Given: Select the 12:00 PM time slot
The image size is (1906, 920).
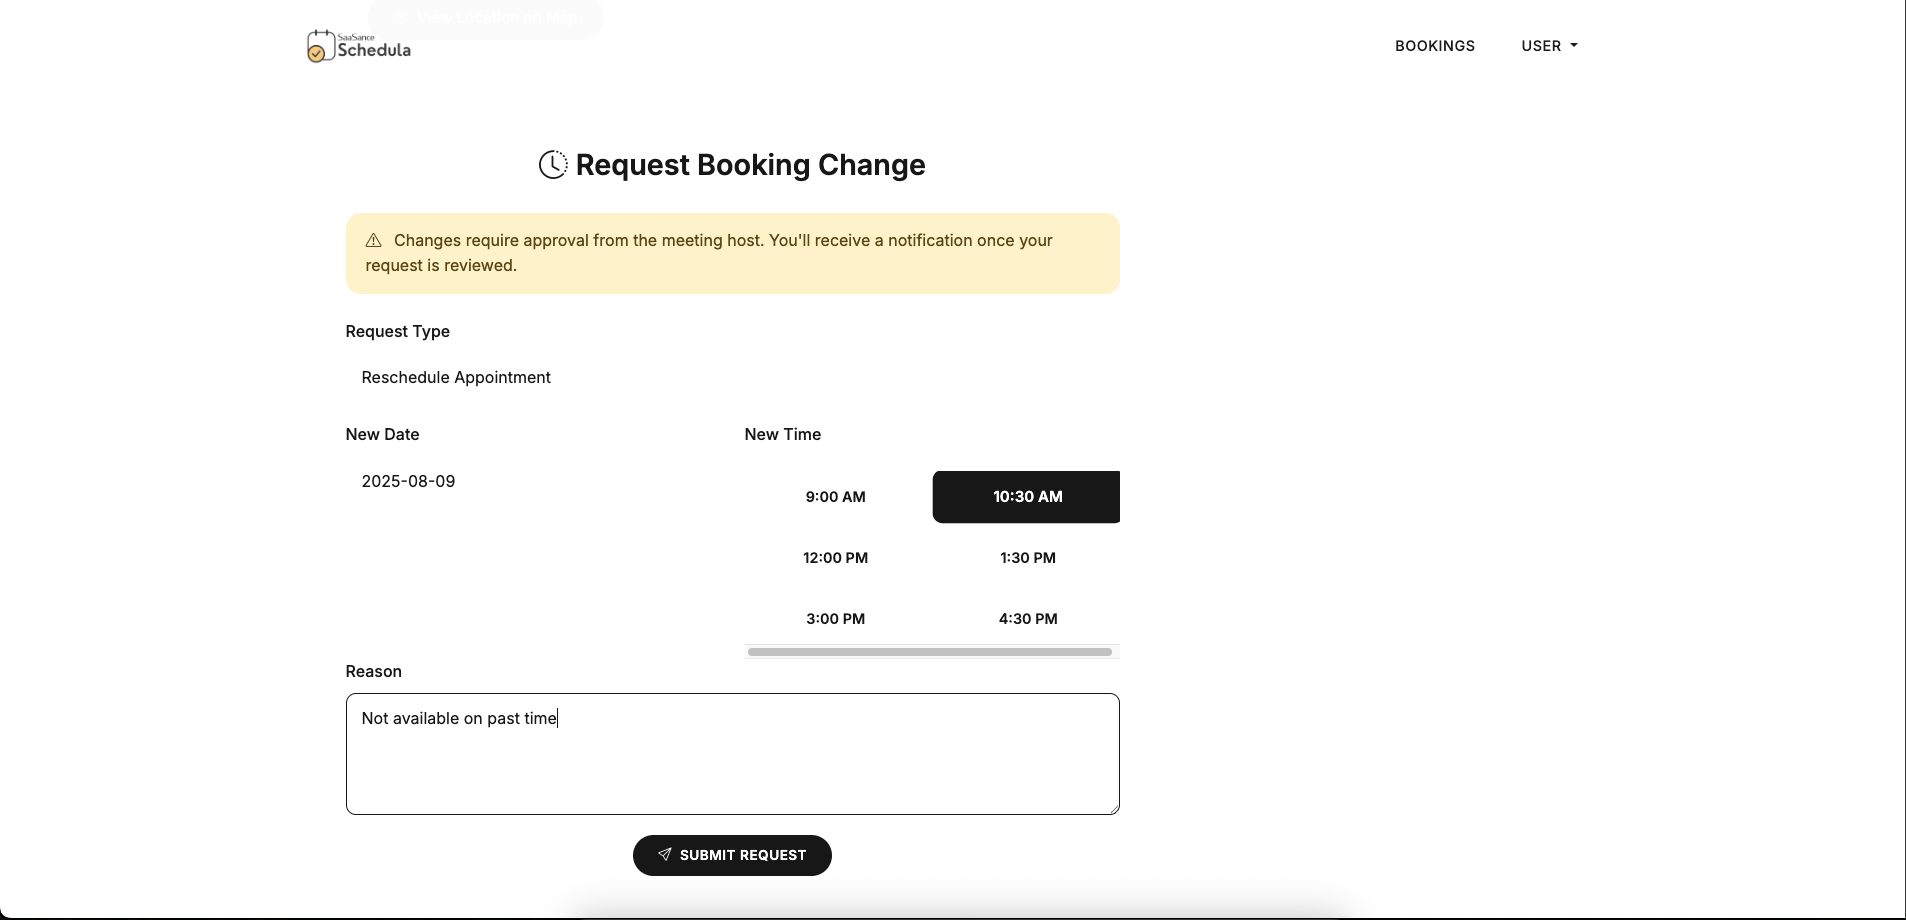Looking at the screenshot, I should pyautogui.click(x=836, y=557).
